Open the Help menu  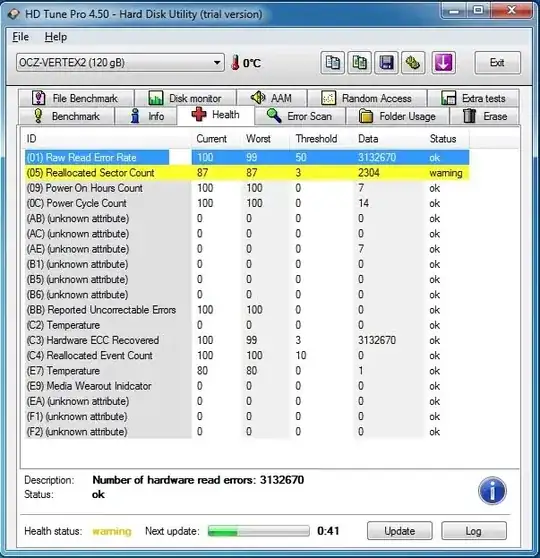tap(56, 37)
